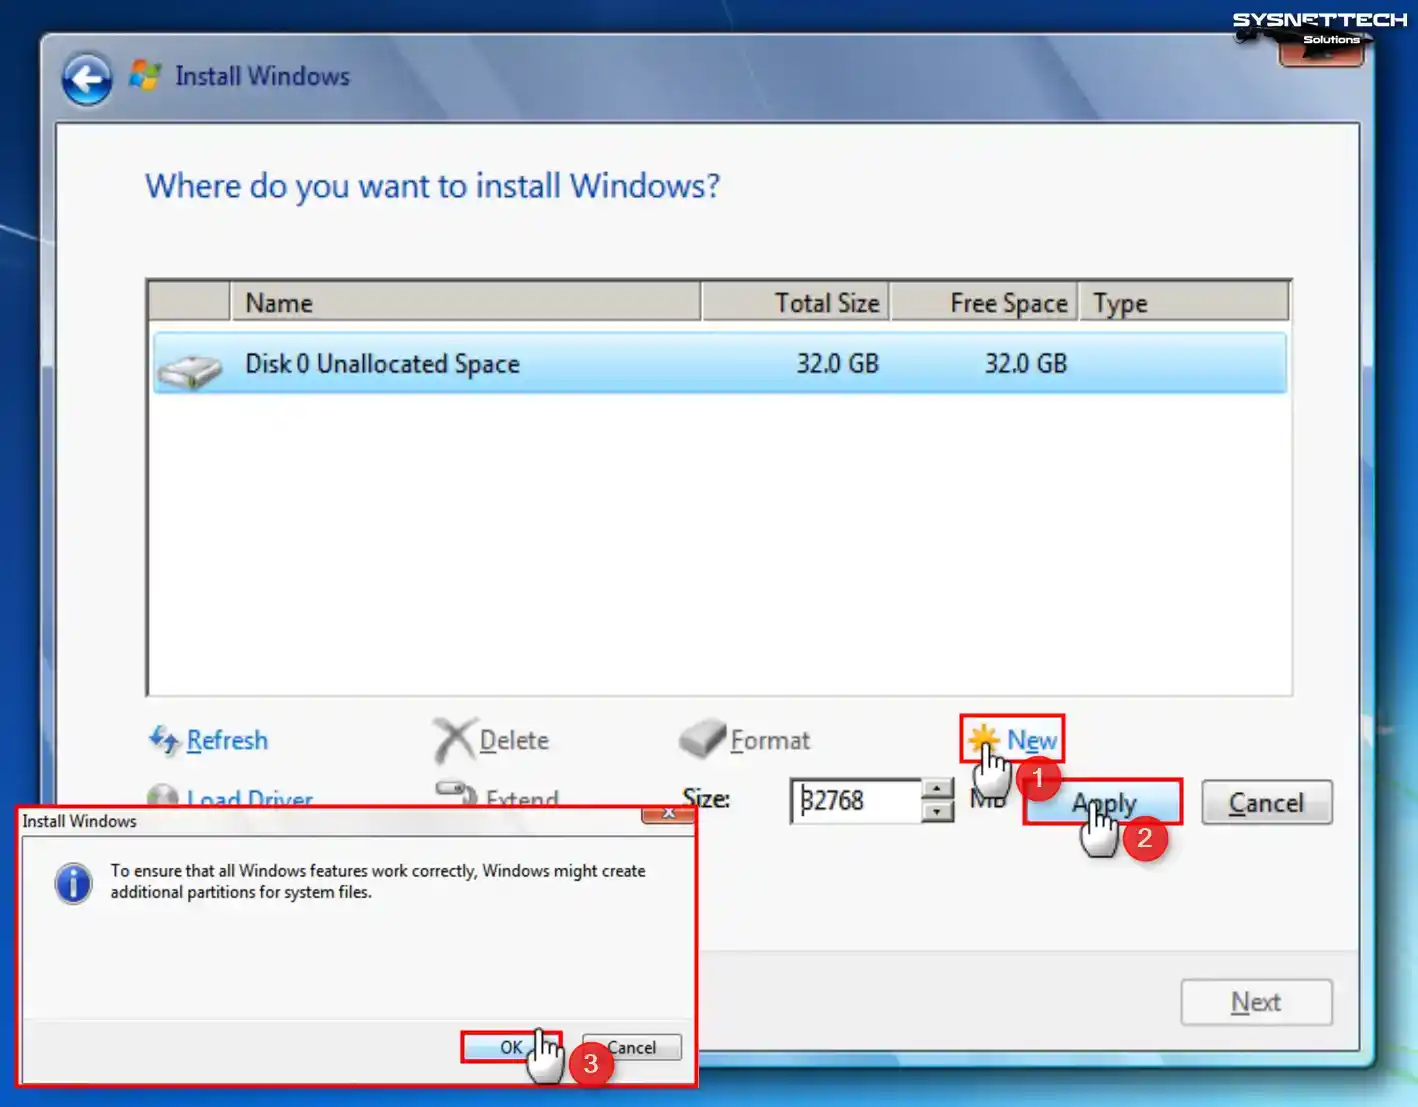Click the blue information icon in dialog
The image size is (1418, 1107).
click(73, 884)
